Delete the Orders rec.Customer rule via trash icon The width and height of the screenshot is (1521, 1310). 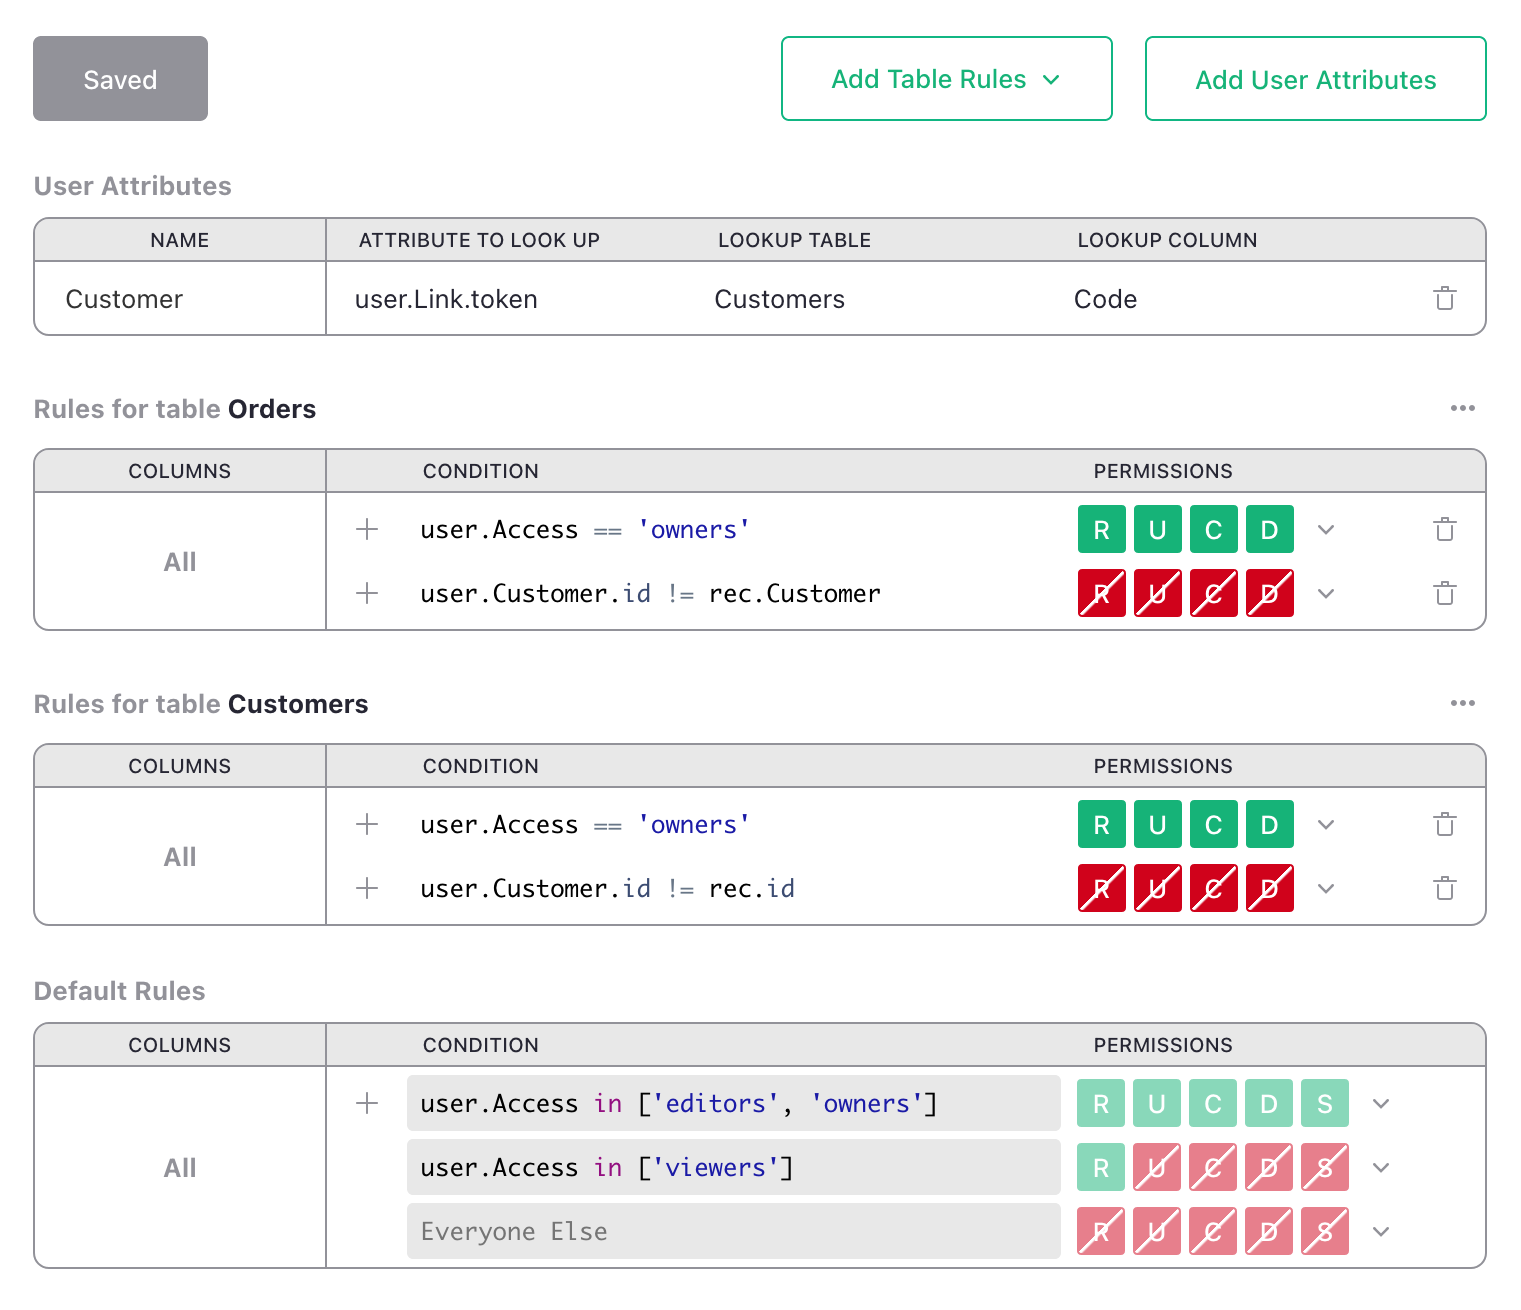[x=1444, y=594]
